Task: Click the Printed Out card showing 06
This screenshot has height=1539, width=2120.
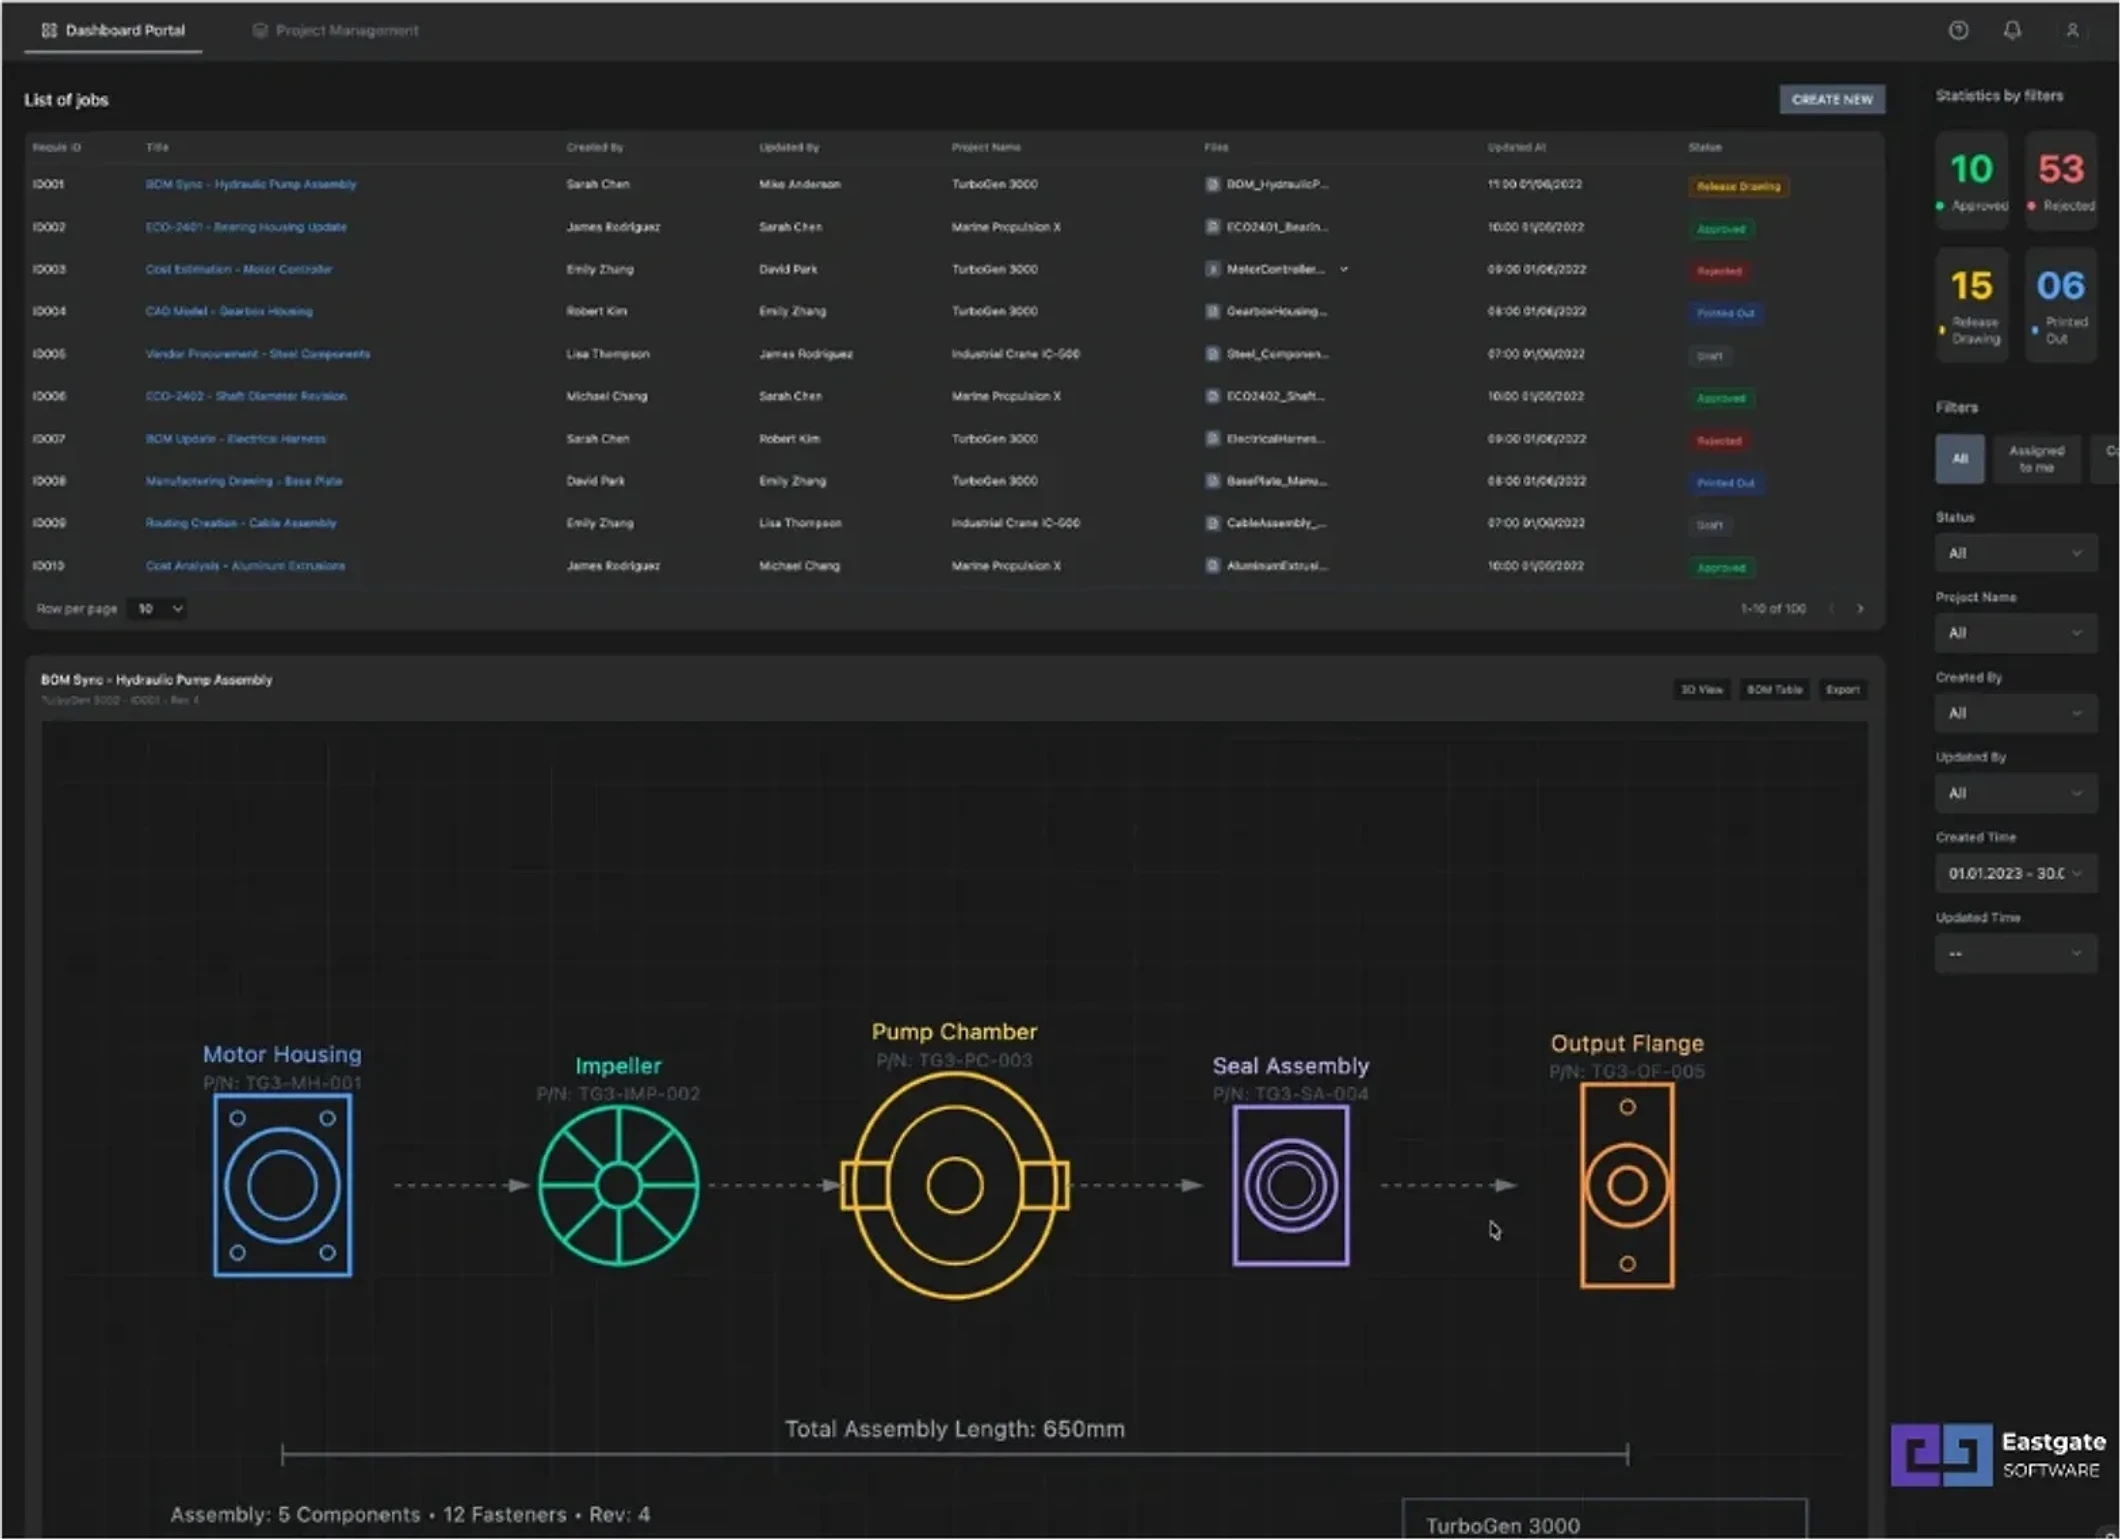Action: click(2061, 305)
